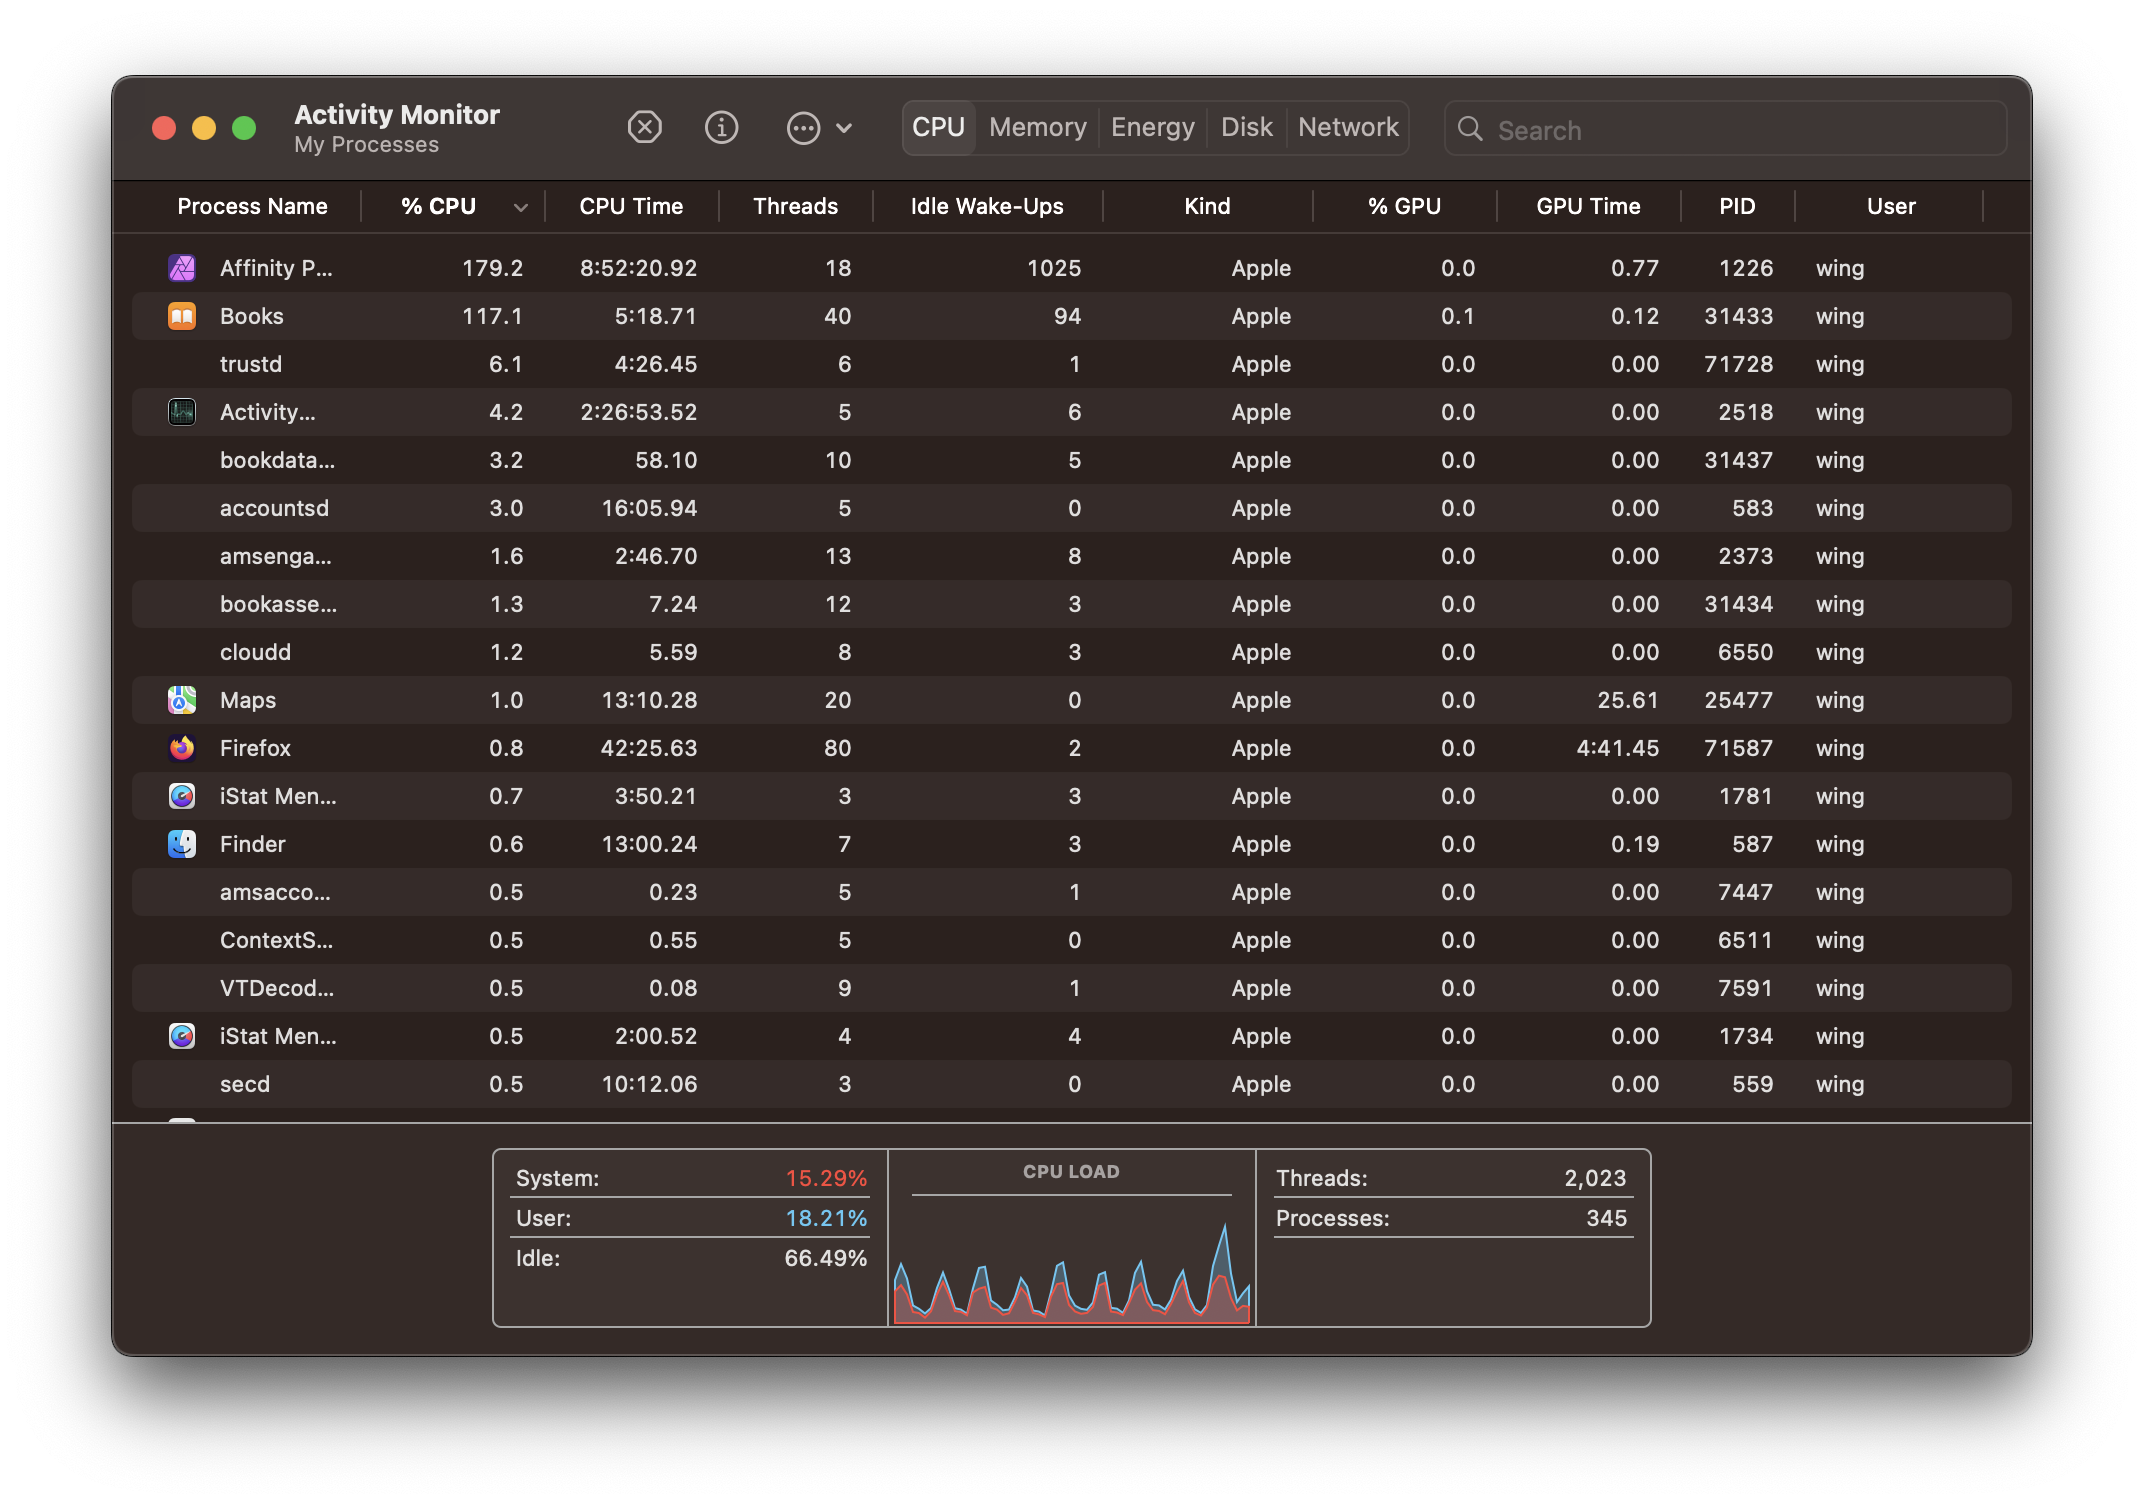The height and width of the screenshot is (1504, 2144).
Task: Select the bookdata... process row
Action: tap(1072, 460)
